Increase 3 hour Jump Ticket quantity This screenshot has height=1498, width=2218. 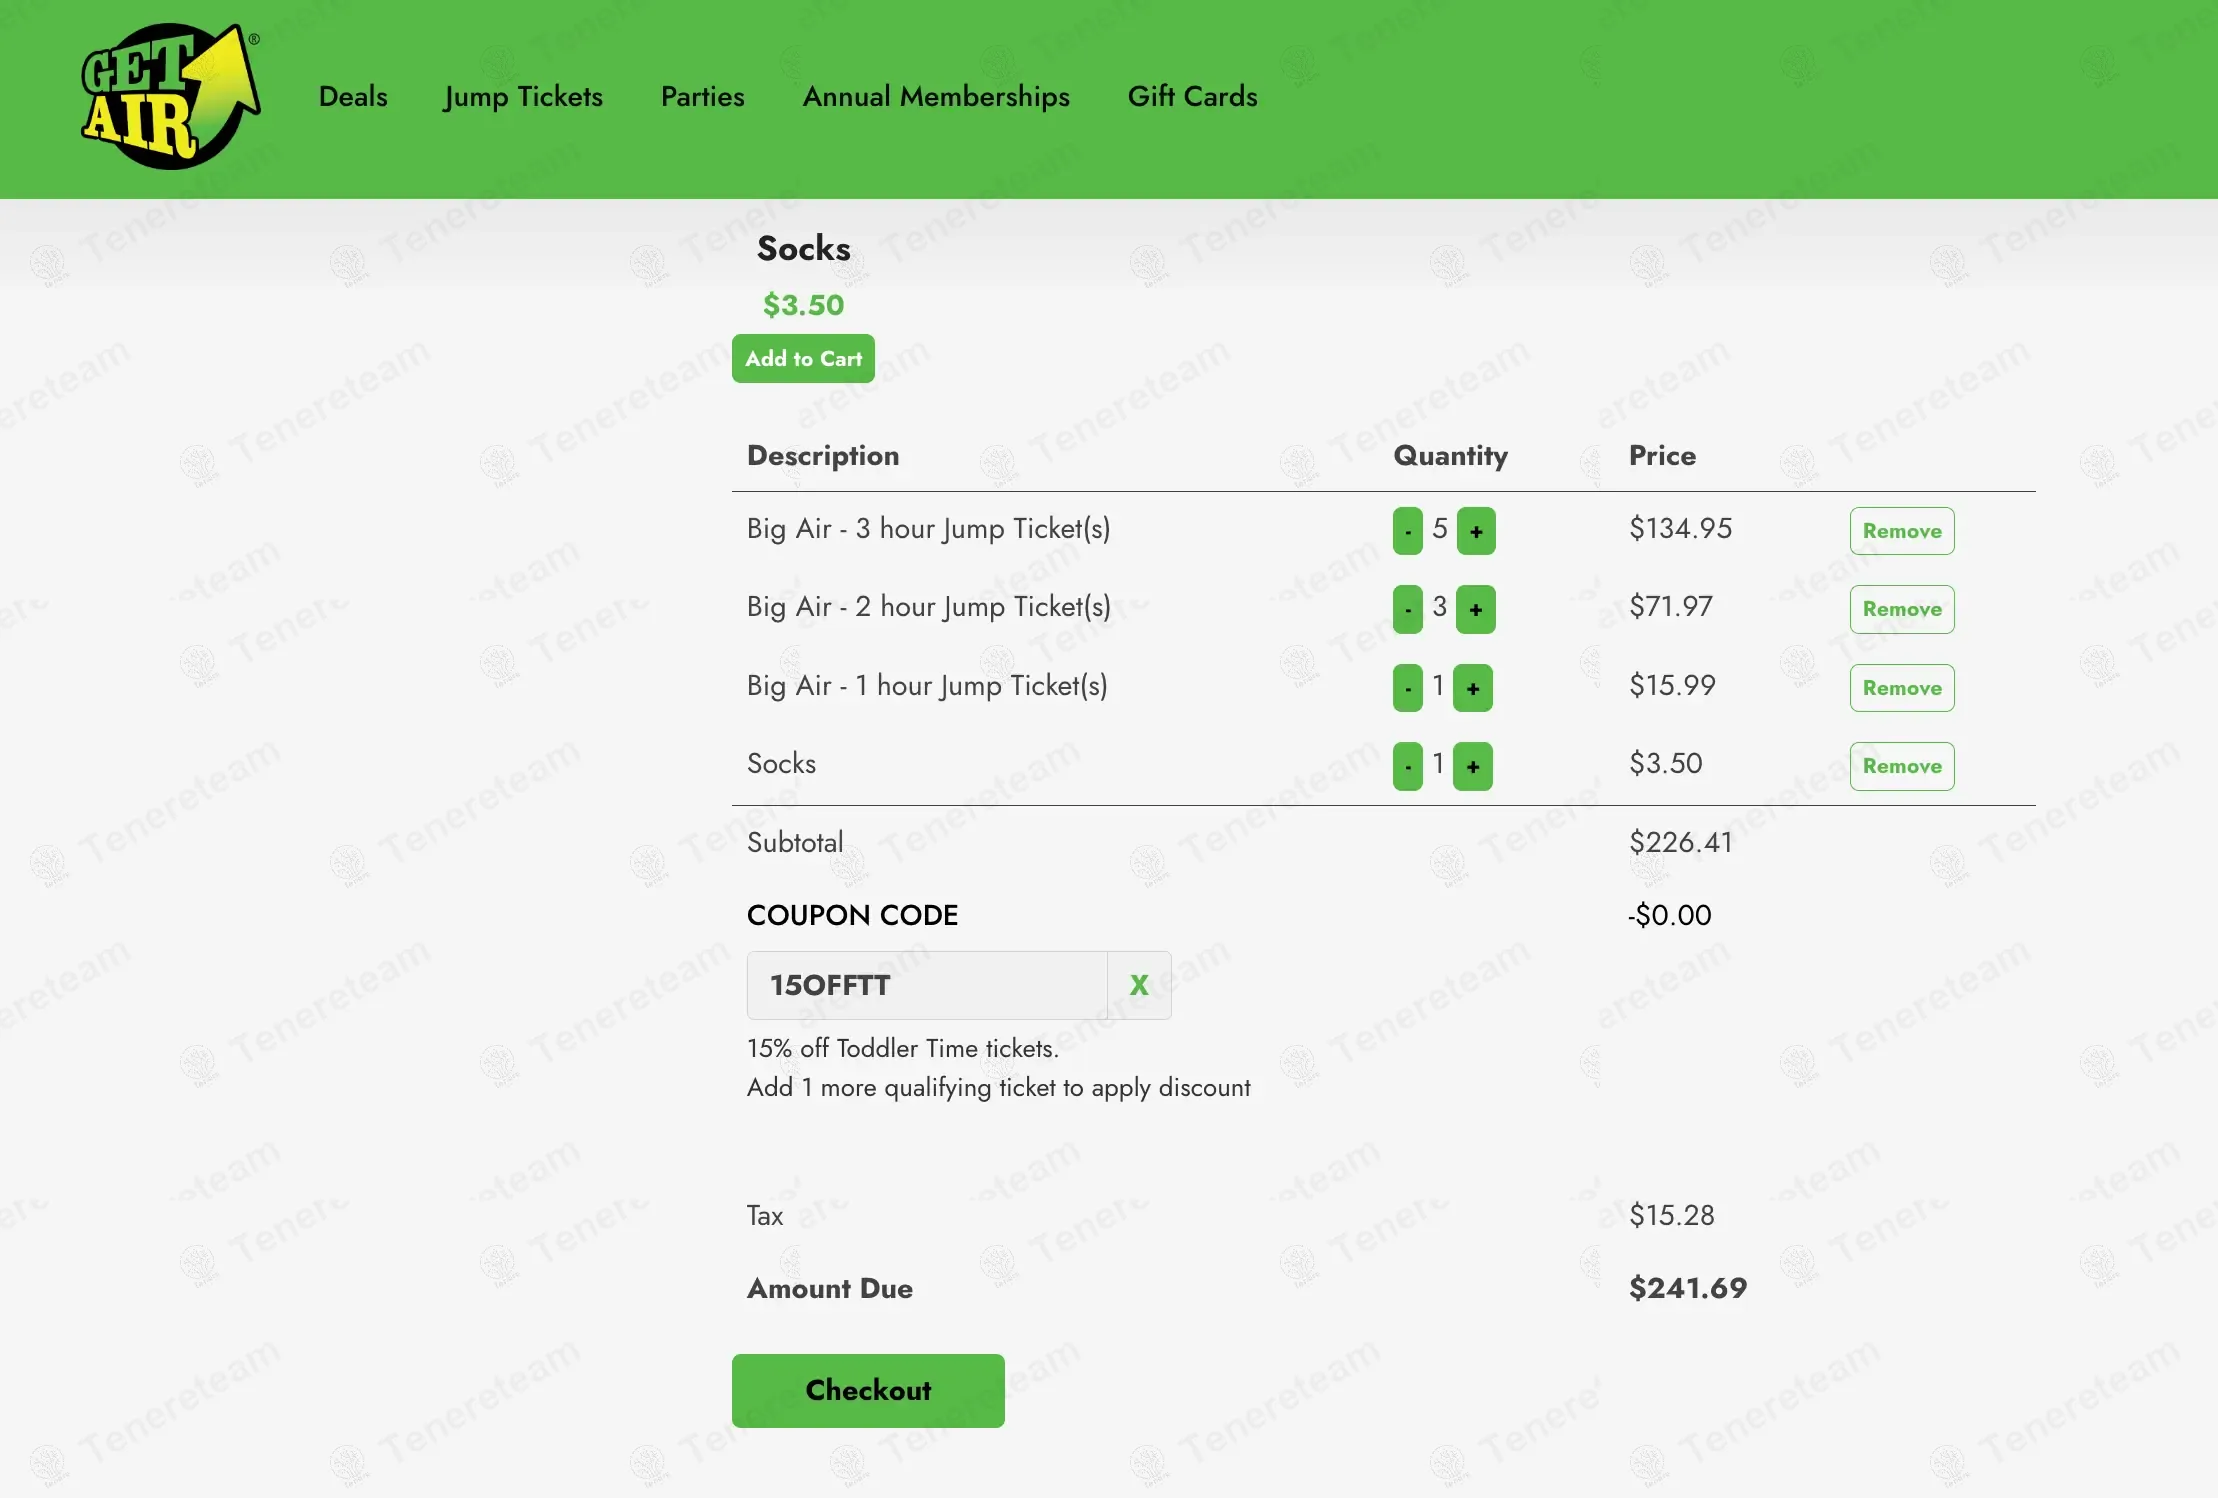(1476, 531)
